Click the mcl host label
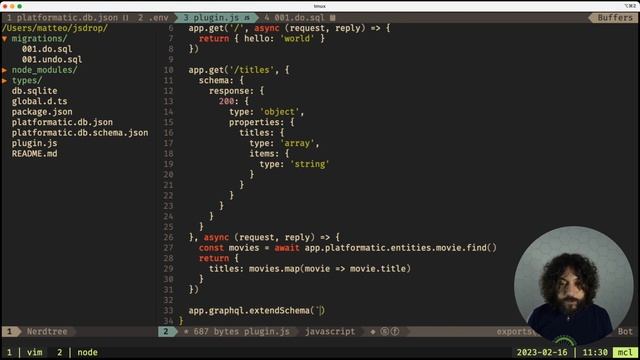Image resolution: width=640 pixels, height=360 pixels. 625,352
